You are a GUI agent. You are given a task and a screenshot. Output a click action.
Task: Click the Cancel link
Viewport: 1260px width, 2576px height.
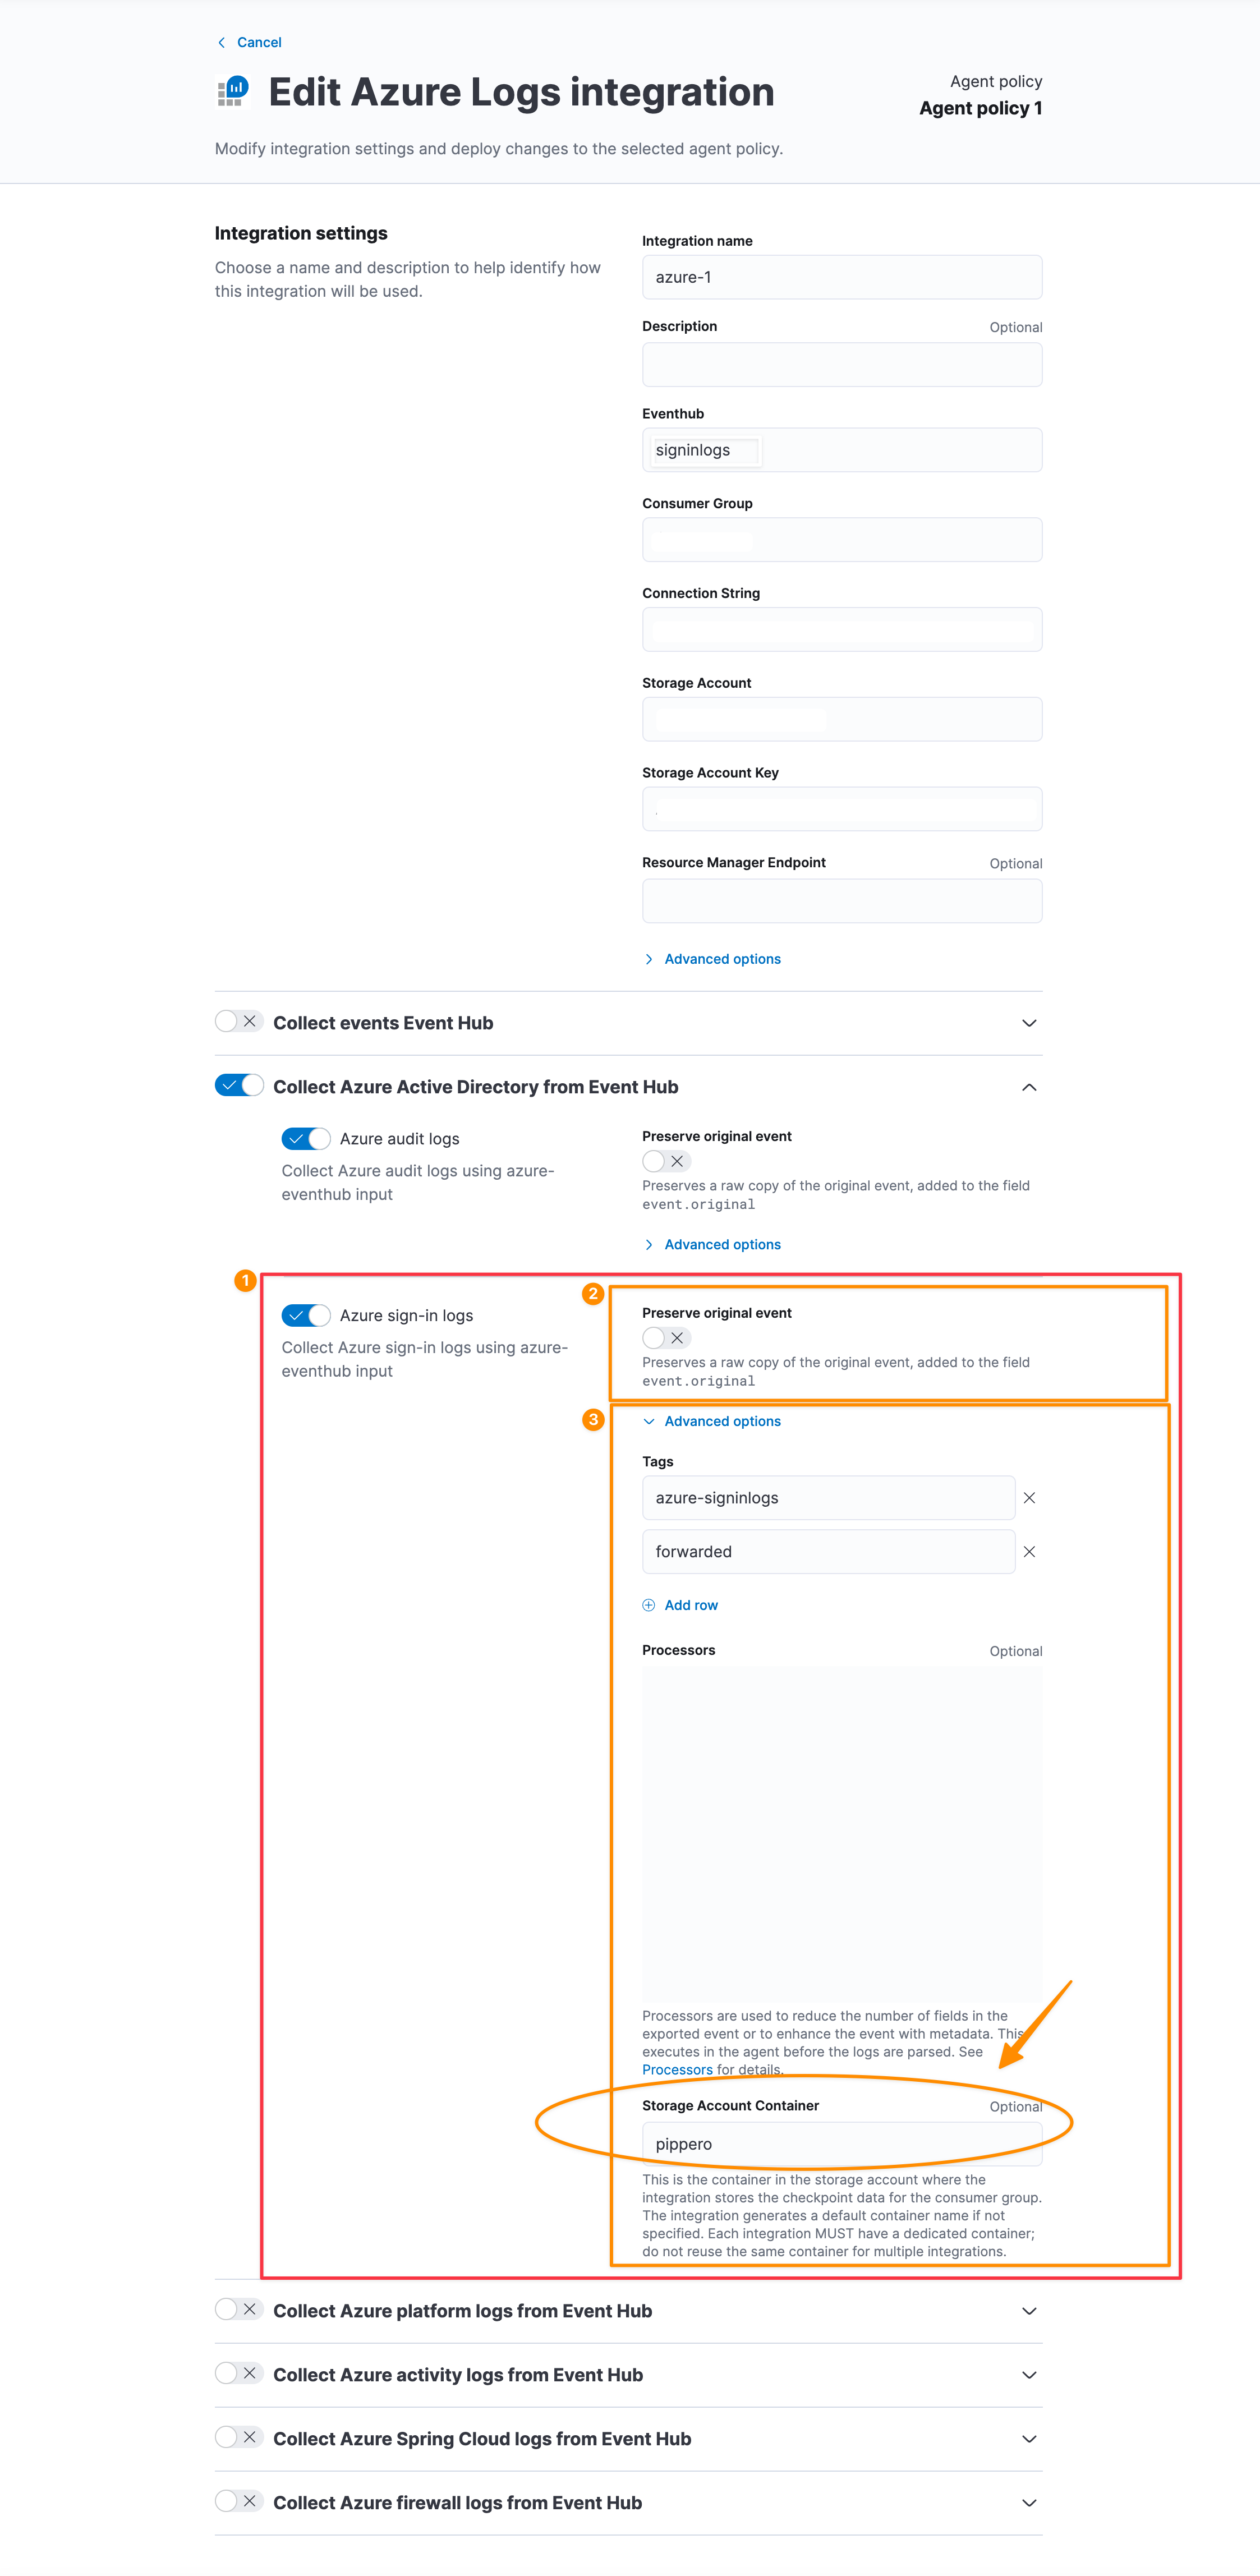[x=259, y=42]
